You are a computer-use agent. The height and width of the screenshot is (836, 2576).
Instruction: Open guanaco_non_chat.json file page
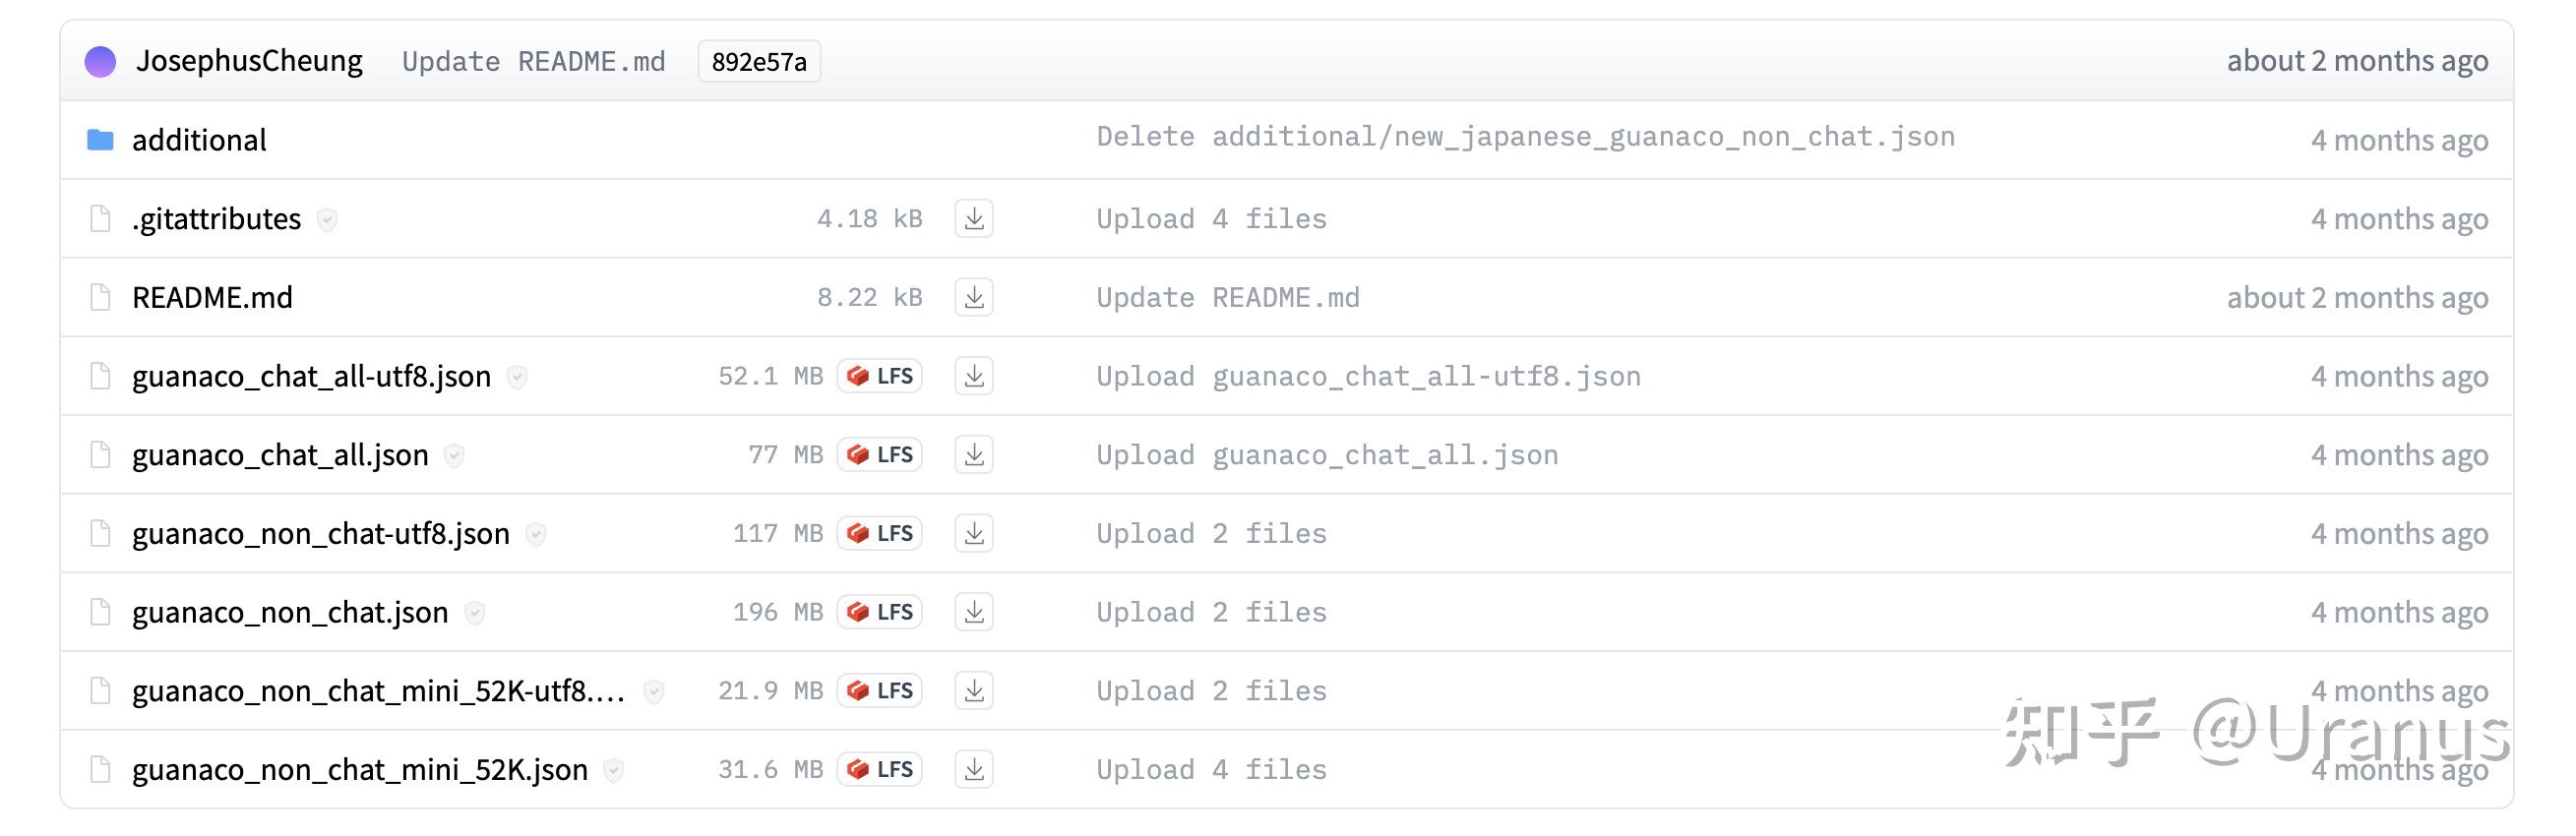pos(290,613)
